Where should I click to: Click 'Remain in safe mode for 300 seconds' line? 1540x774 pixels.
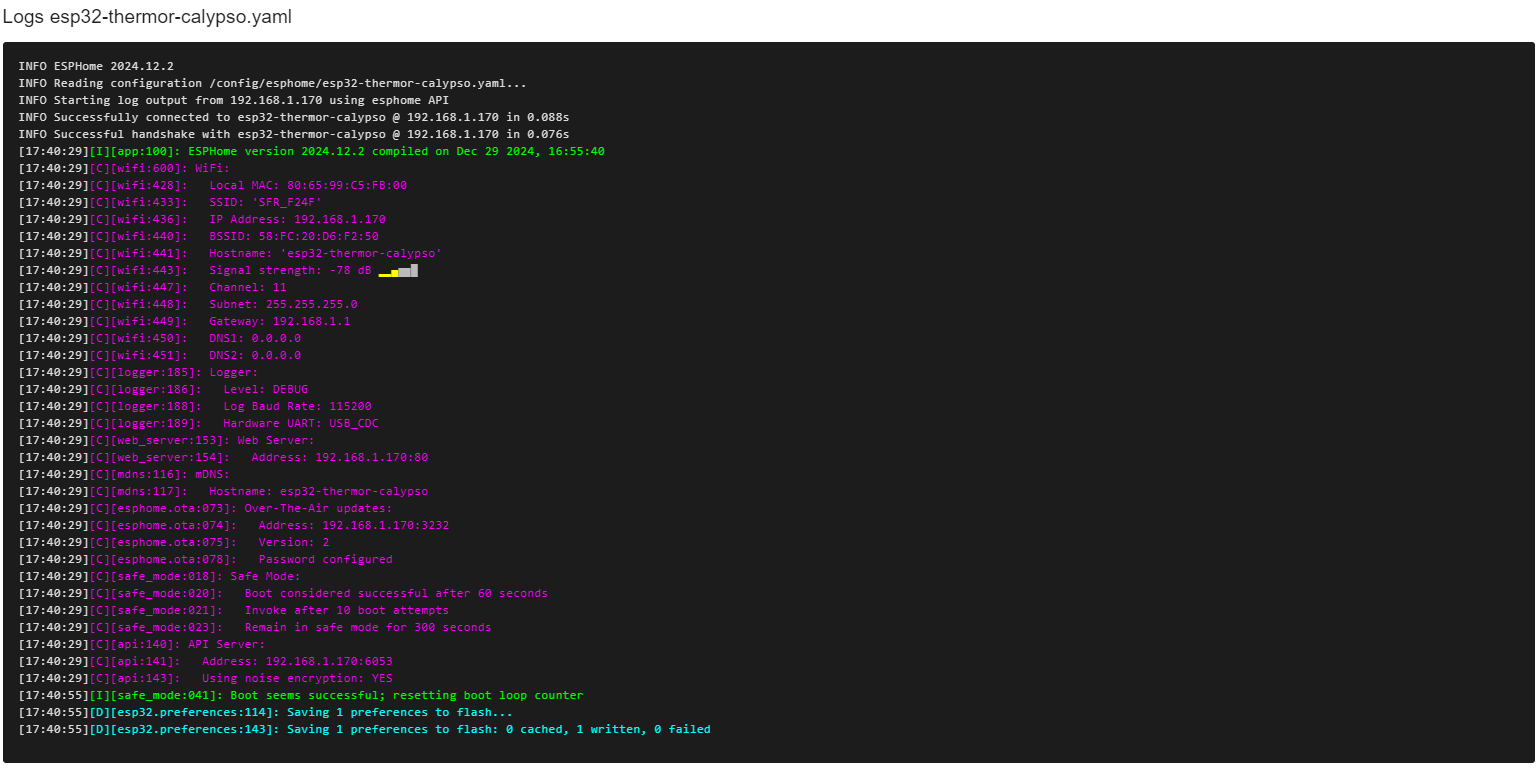point(255,627)
